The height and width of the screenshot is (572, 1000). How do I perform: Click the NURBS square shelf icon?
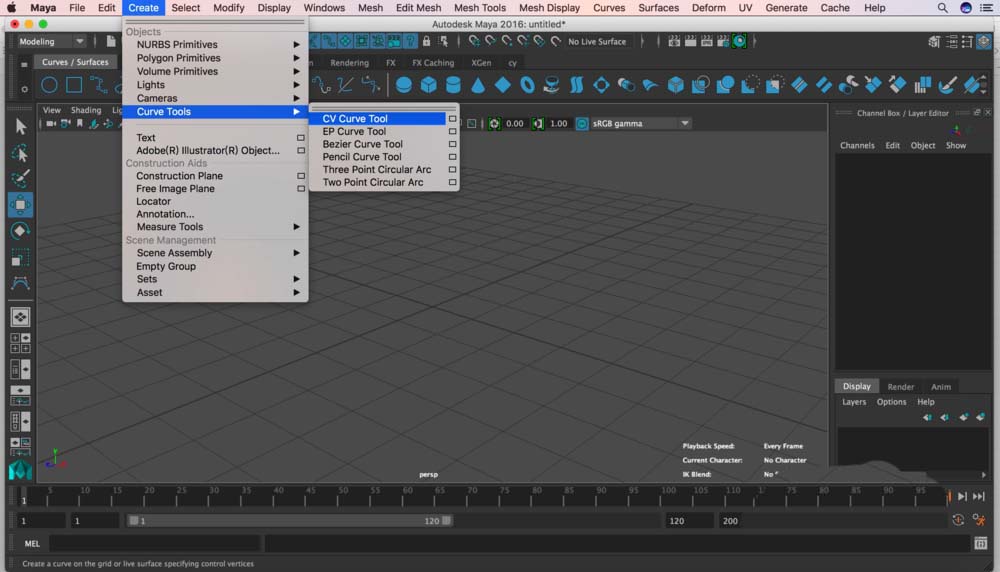(74, 85)
